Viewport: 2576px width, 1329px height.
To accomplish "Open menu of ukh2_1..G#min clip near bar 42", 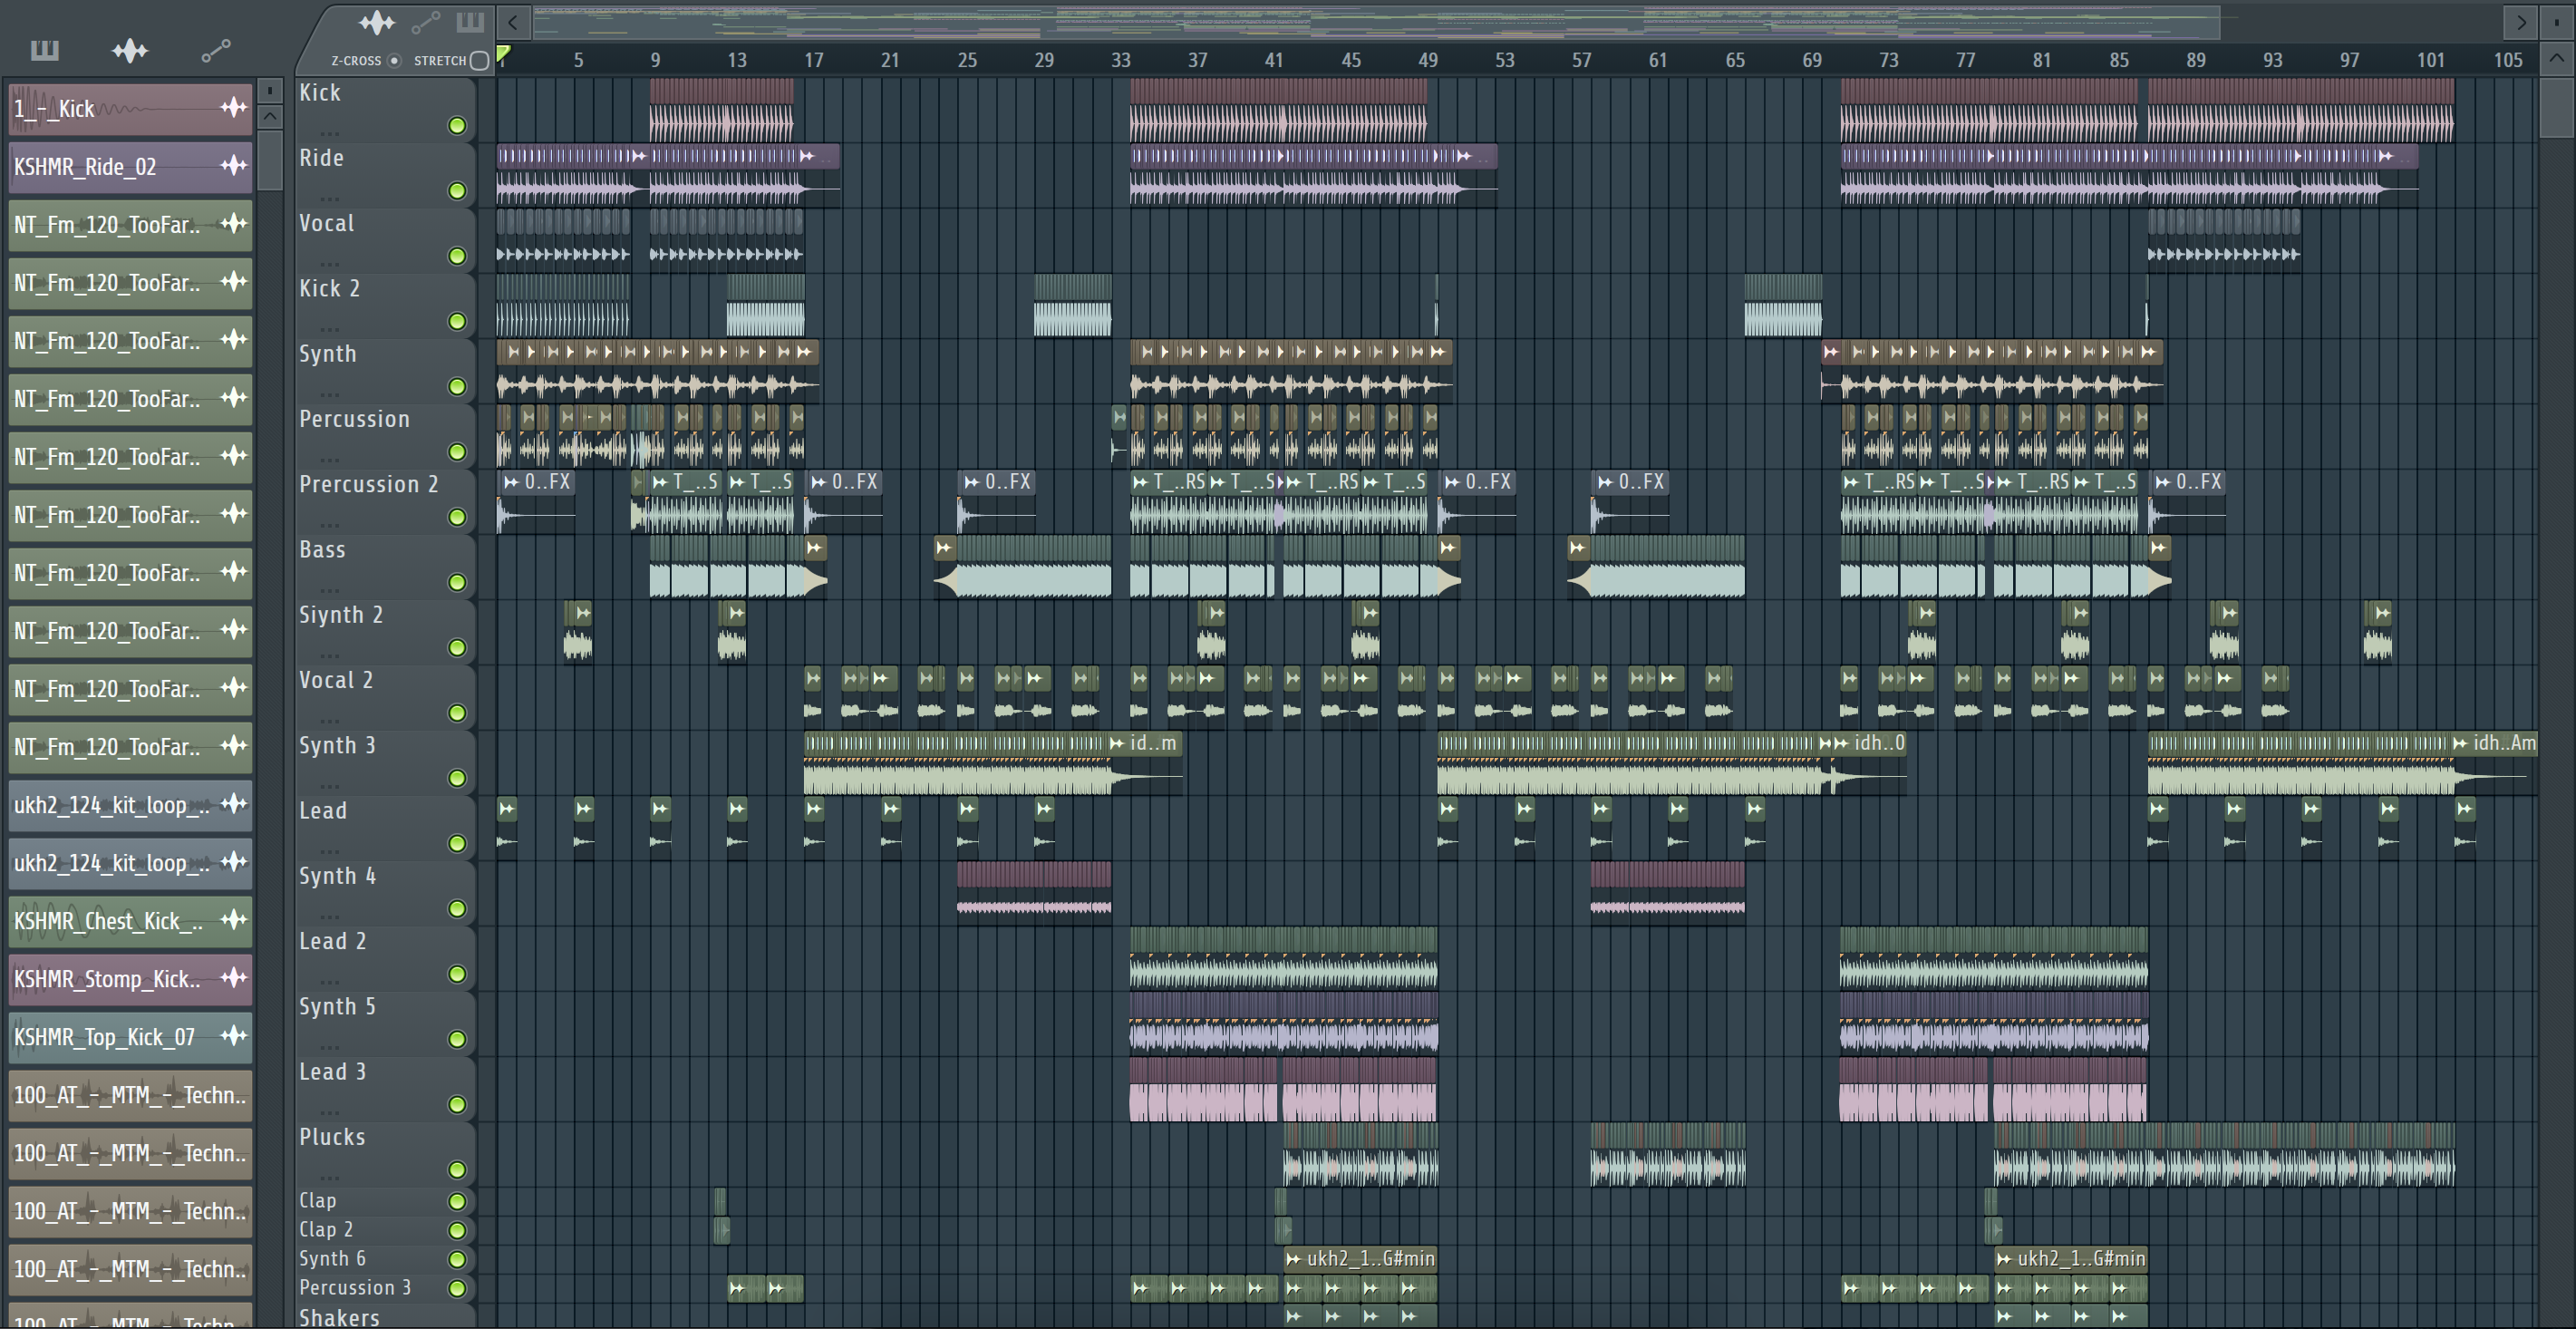I will click(1294, 1259).
